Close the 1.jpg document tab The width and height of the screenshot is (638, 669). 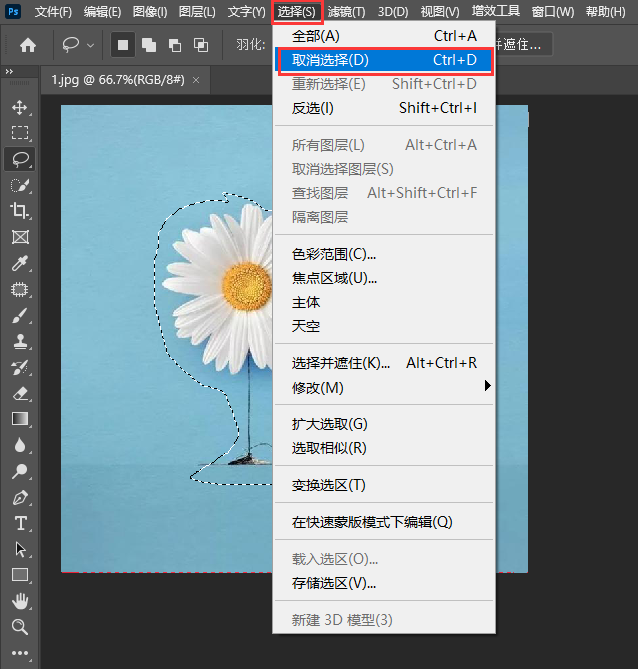[x=196, y=80]
